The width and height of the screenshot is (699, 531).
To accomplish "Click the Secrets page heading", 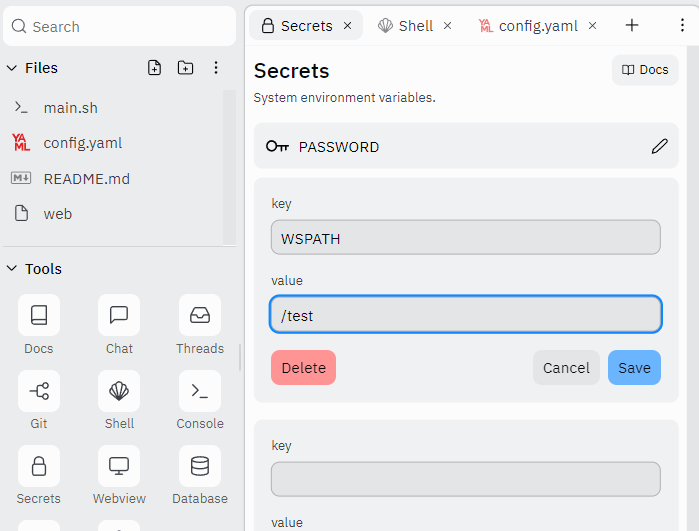I will point(292,70).
